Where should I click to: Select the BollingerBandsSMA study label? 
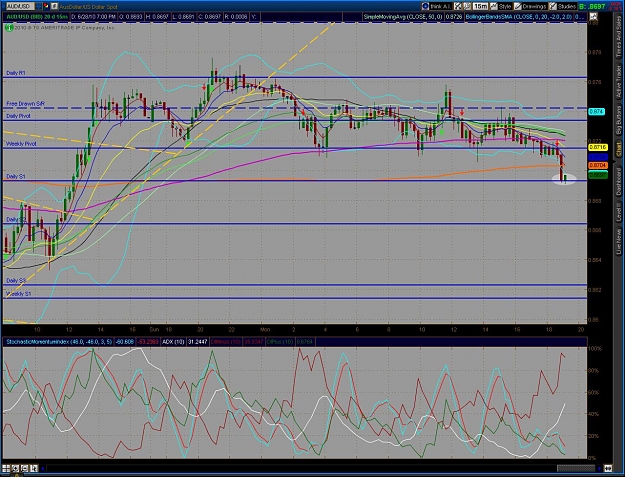click(x=519, y=17)
